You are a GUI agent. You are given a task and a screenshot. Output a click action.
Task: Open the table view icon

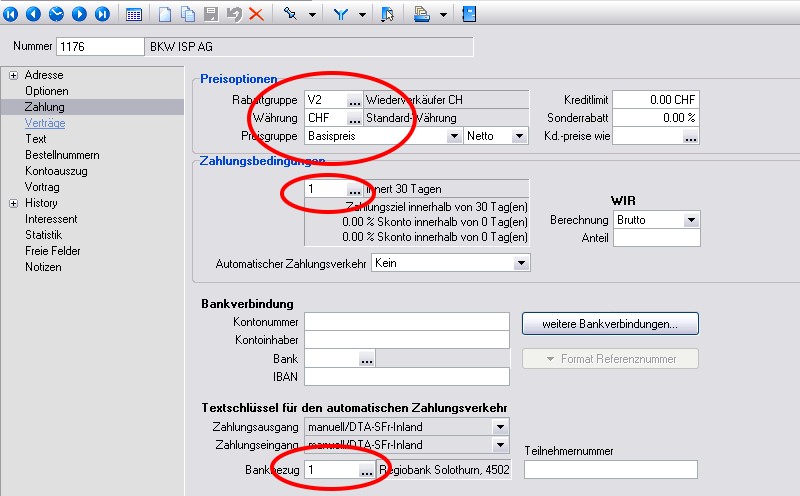[x=133, y=14]
